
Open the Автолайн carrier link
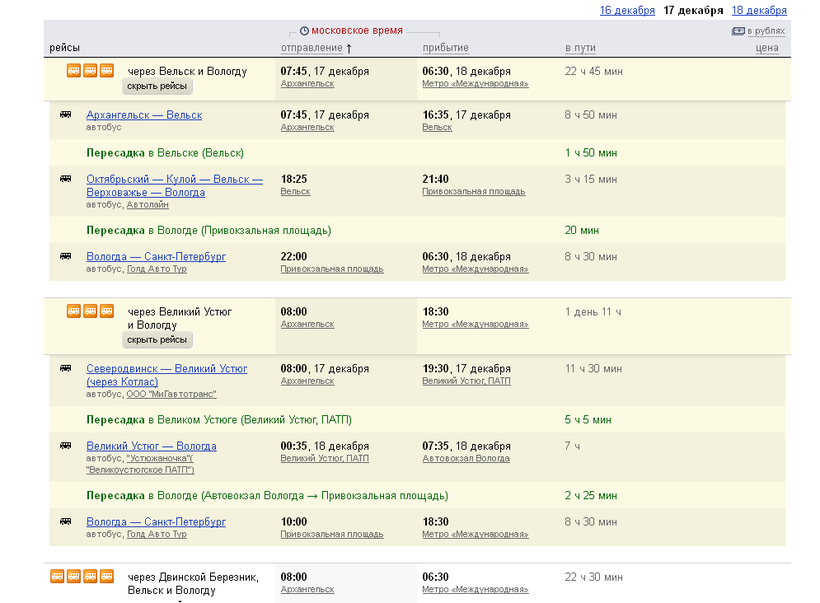(x=147, y=205)
